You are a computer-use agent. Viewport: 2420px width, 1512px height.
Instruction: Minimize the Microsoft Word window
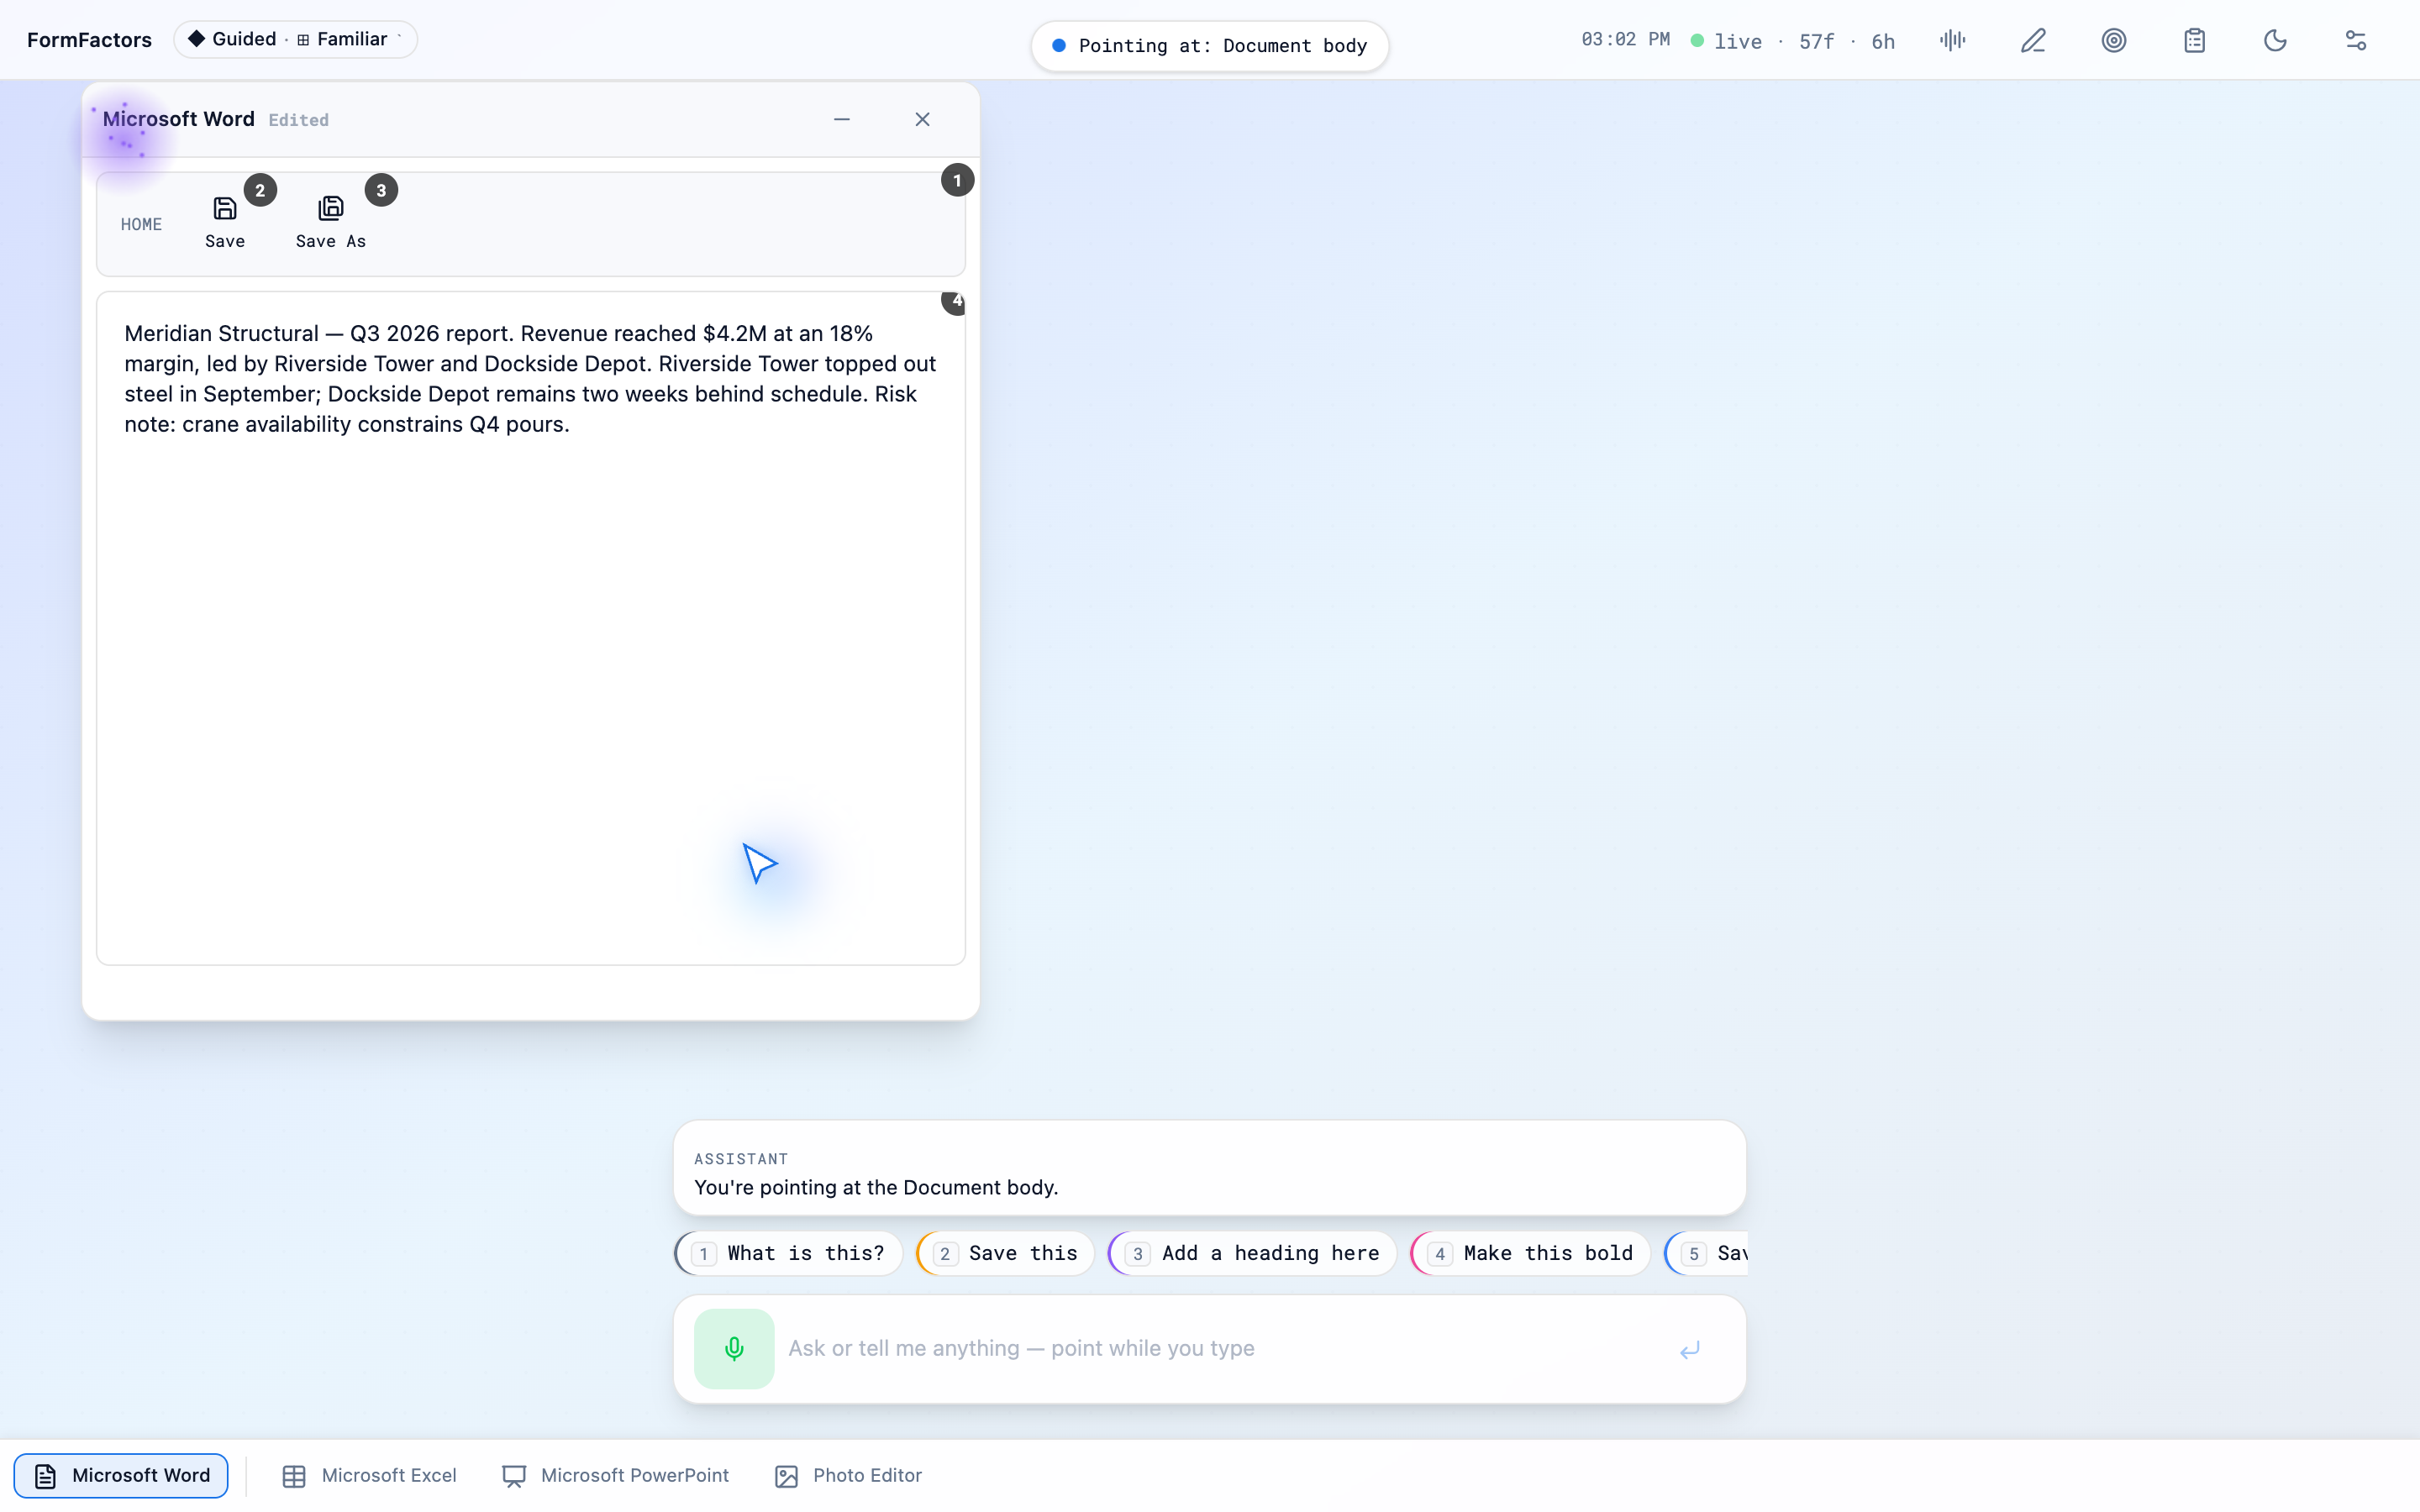(x=842, y=119)
